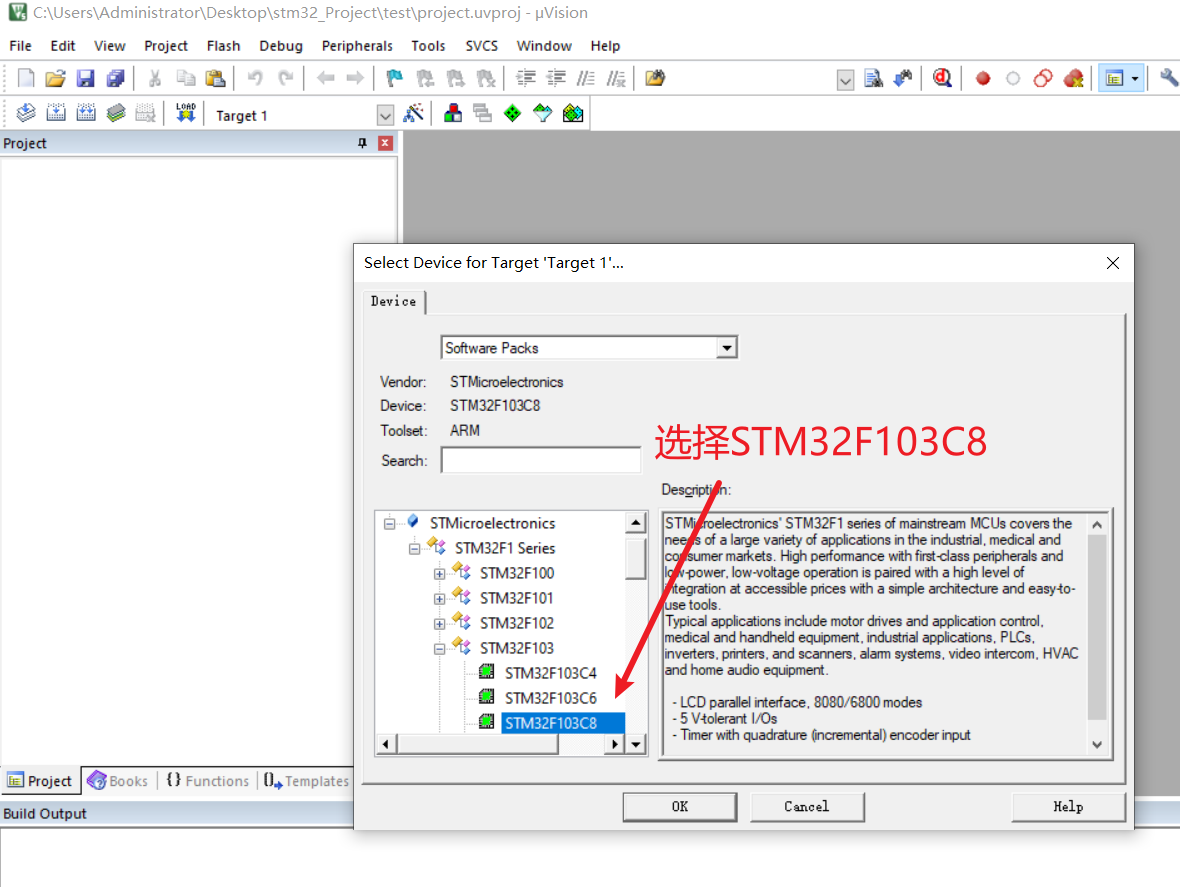Click the Build target icon
Screen dimensions: 1180x887
coord(56,114)
